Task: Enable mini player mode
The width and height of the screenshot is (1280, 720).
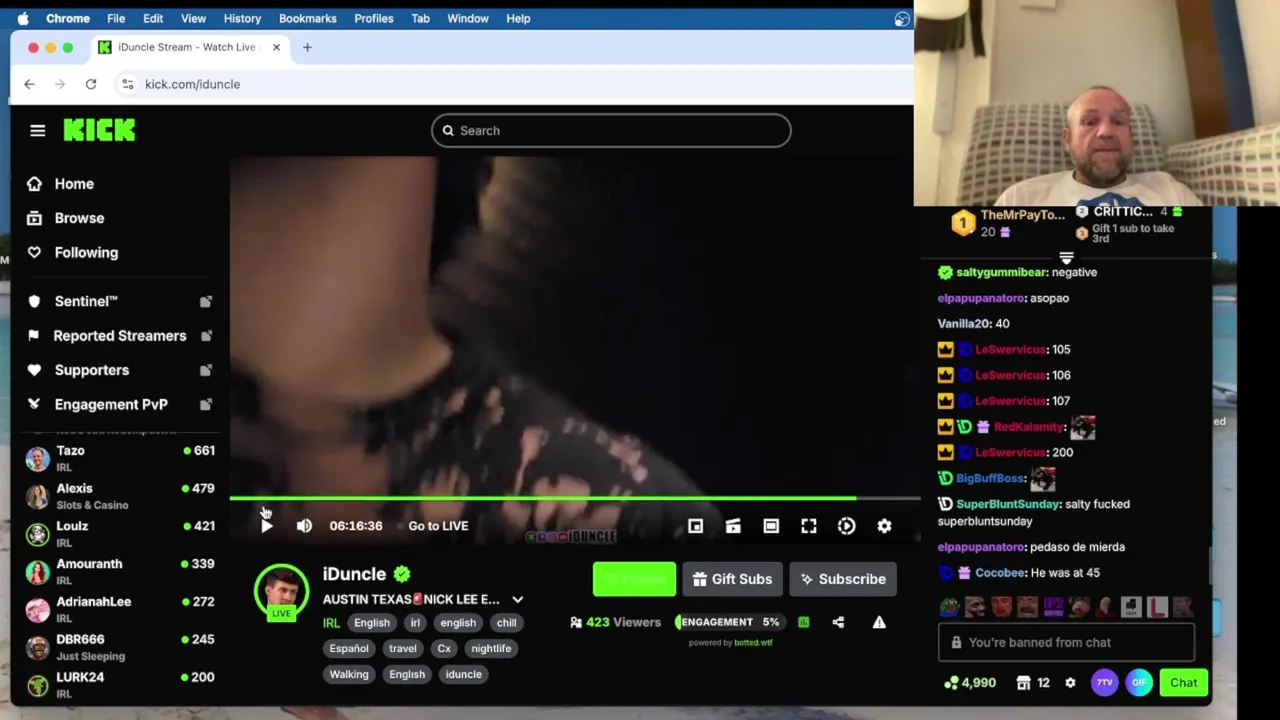Action: pyautogui.click(x=695, y=526)
